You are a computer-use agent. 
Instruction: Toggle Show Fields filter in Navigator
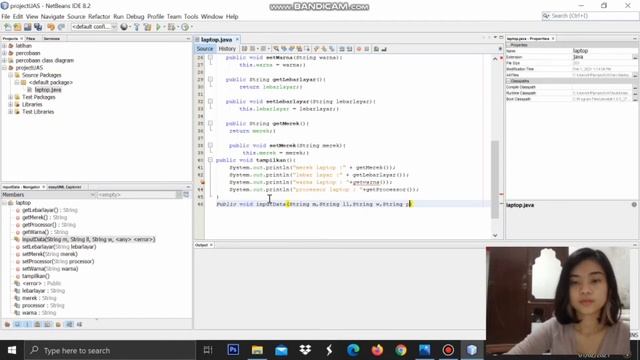[x=17, y=324]
